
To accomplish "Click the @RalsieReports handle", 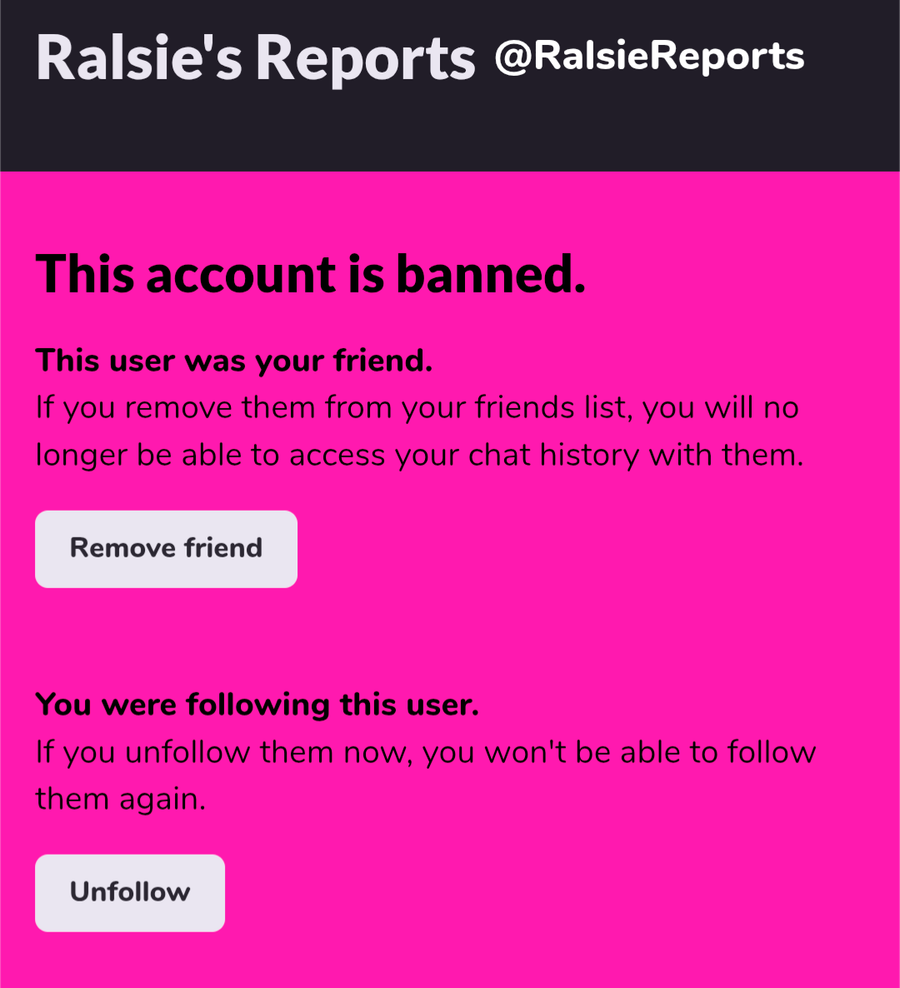I will click(649, 56).
